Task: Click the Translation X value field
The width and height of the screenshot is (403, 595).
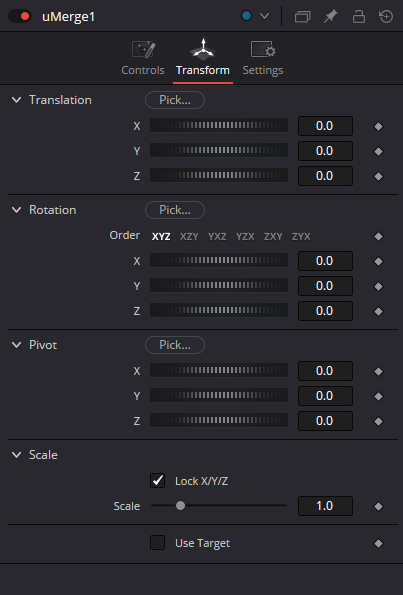Action: click(325, 126)
